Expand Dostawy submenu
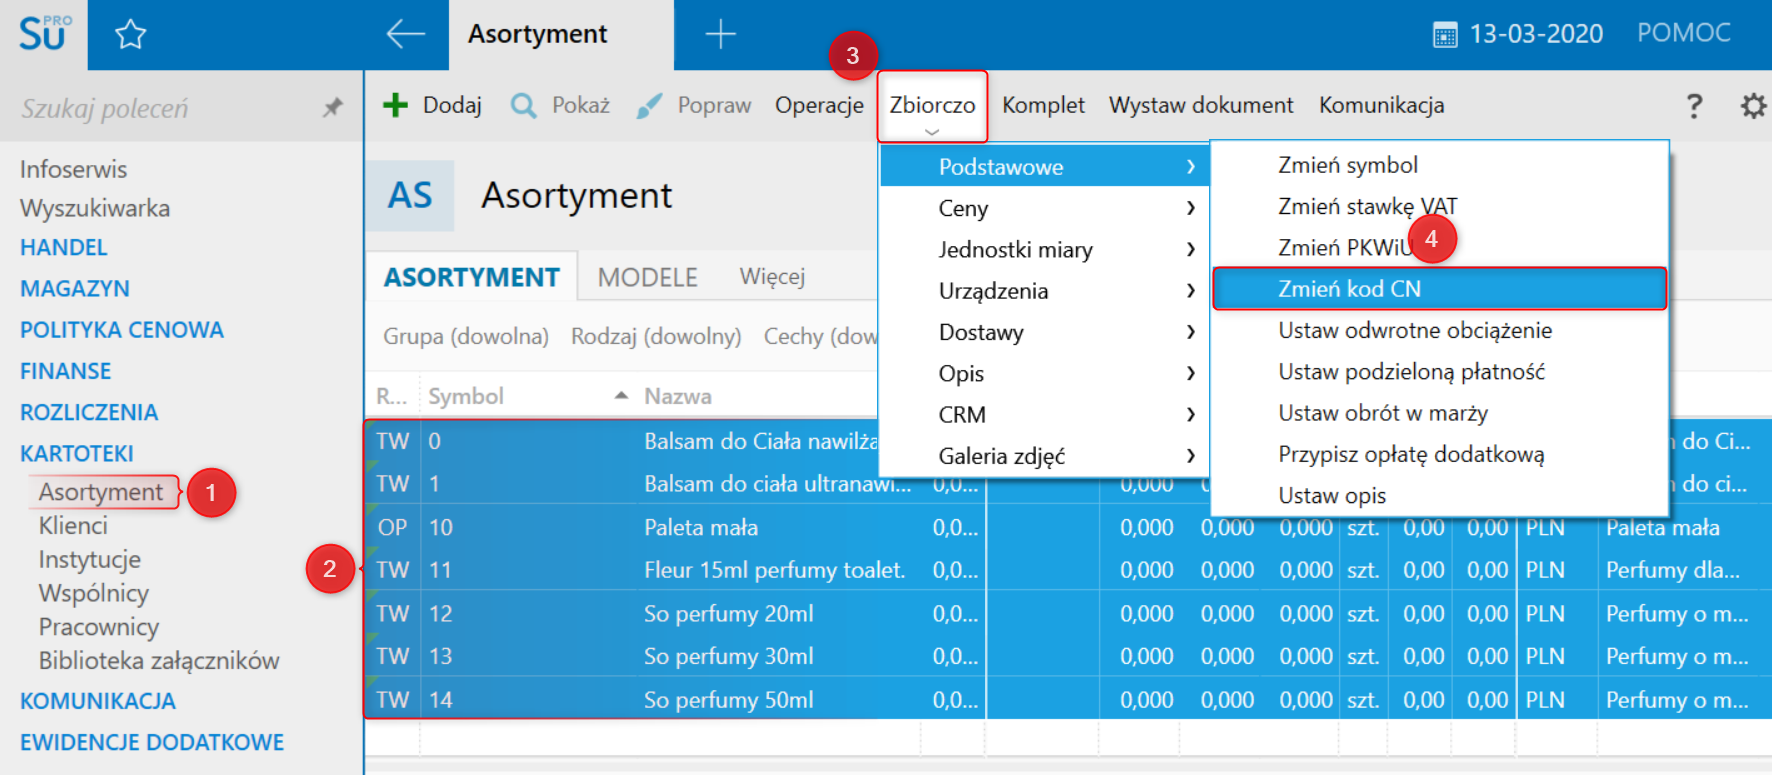Screen dimensions: 1772x775 [x=1044, y=332]
